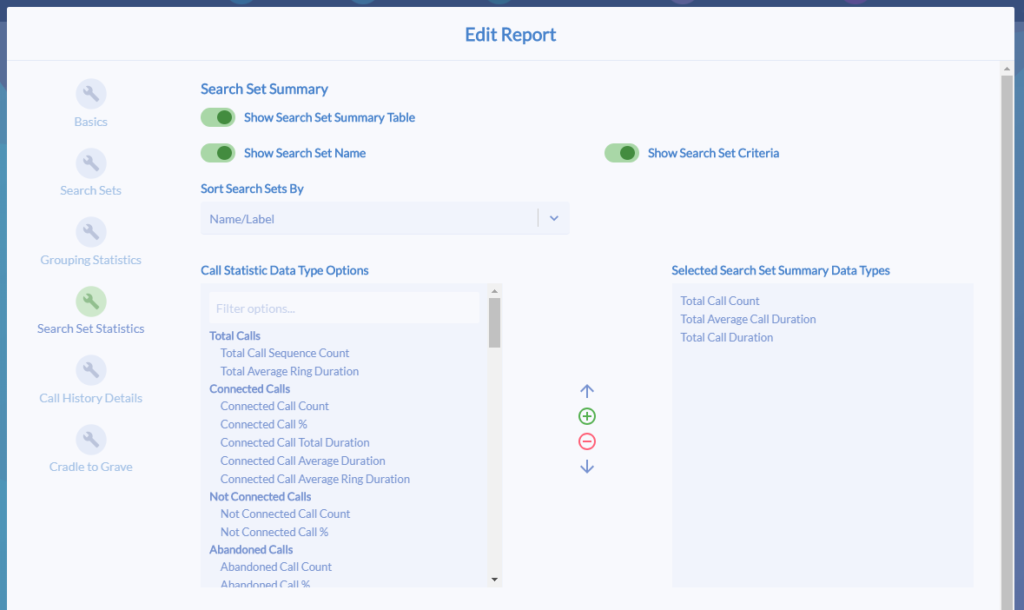This screenshot has height=610, width=1024.
Task: Click the Call History Details wrench icon
Action: tap(91, 370)
